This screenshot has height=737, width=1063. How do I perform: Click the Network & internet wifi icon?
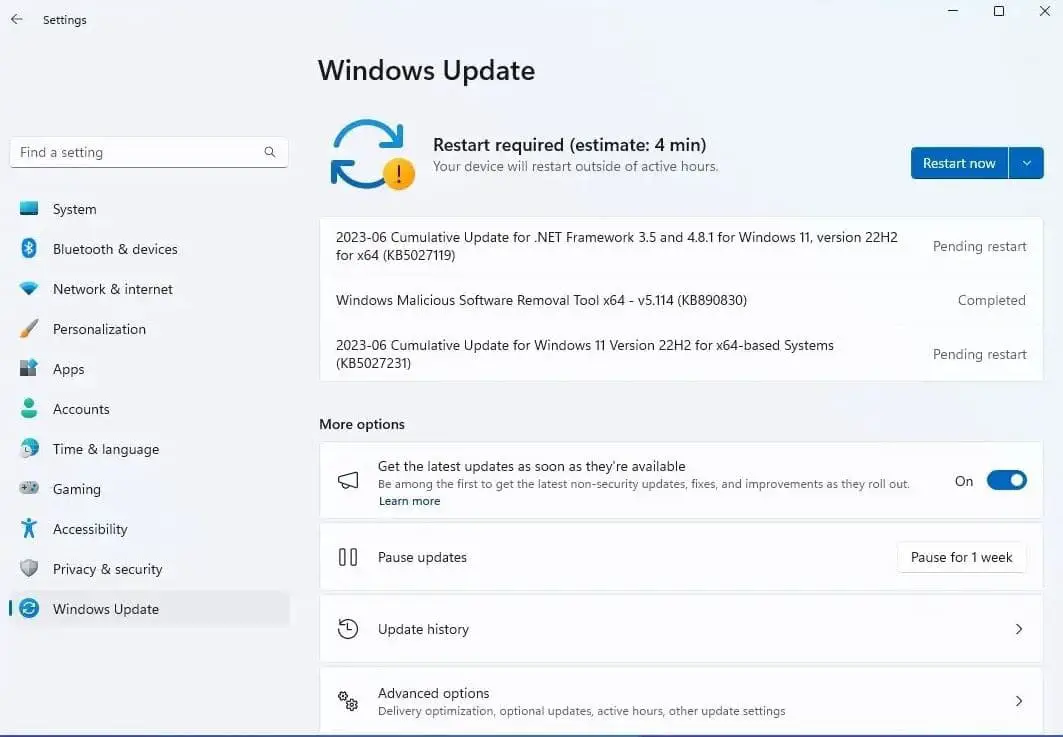coord(29,289)
